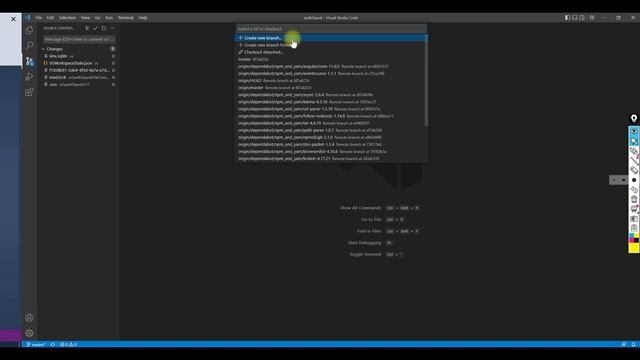Open changed file 'slnx.sqlite'
Screen dimensions: 640x360
click(79, 56)
